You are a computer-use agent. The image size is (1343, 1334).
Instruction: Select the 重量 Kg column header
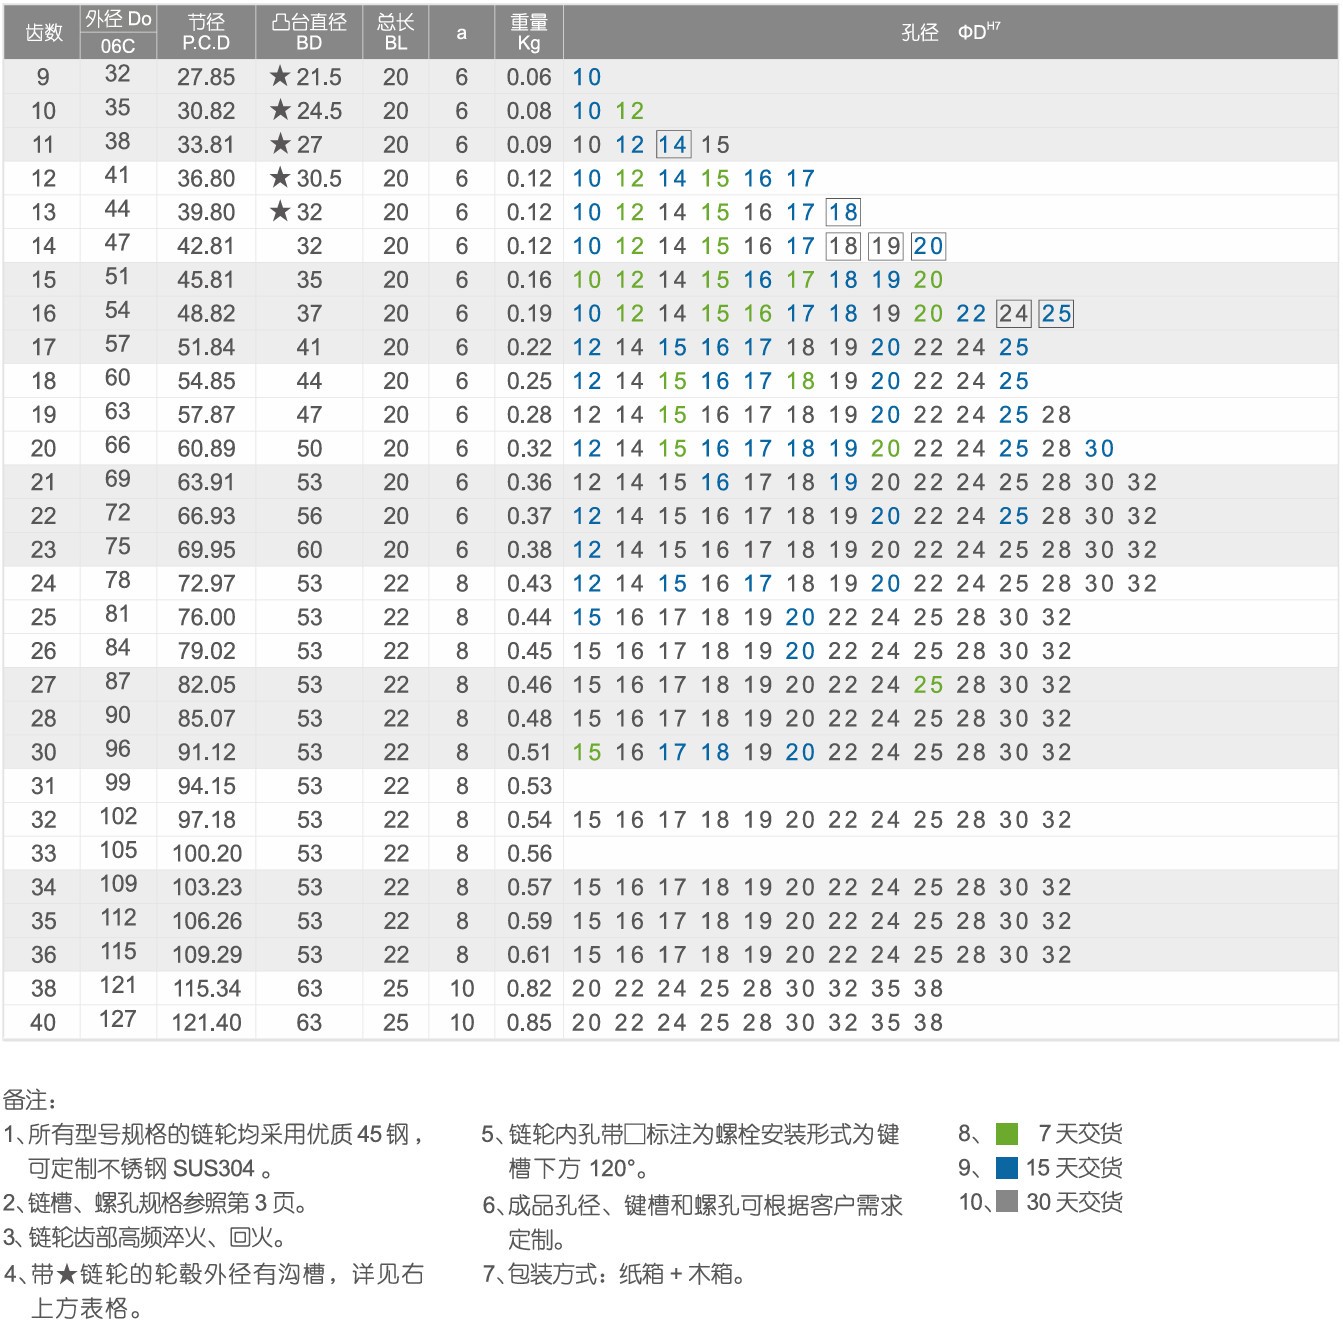click(x=529, y=32)
